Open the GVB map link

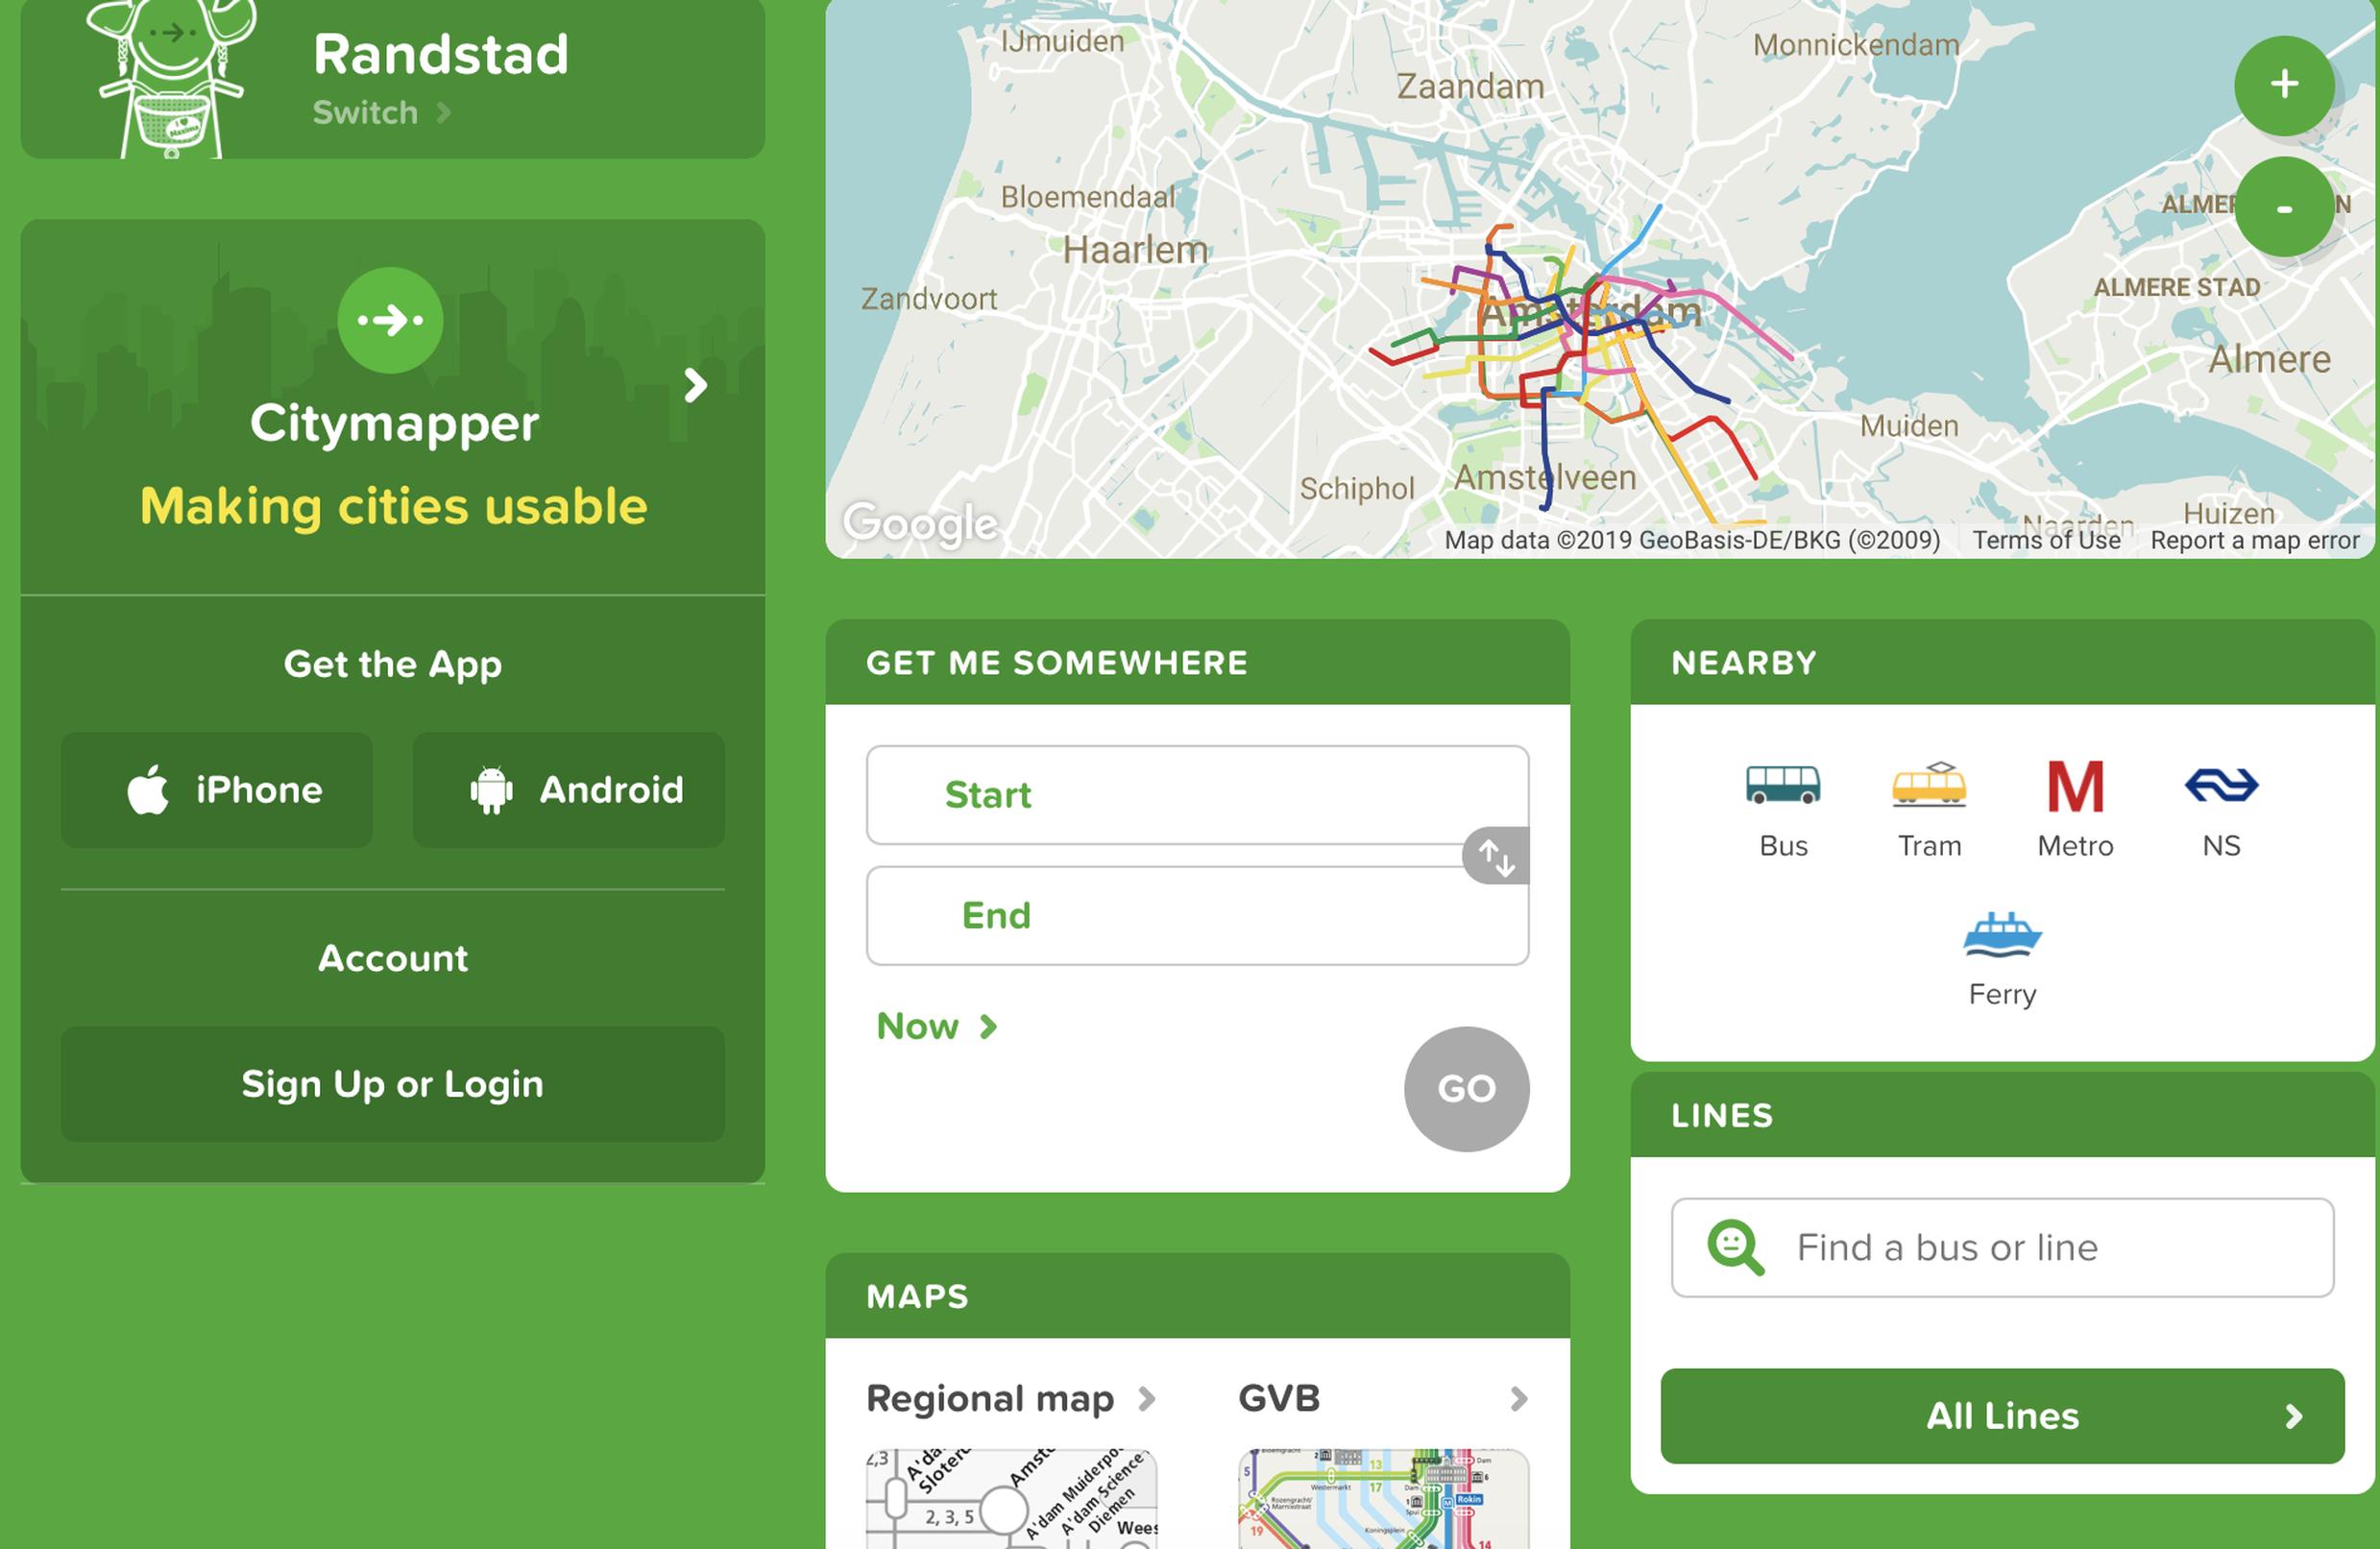1383,1398
